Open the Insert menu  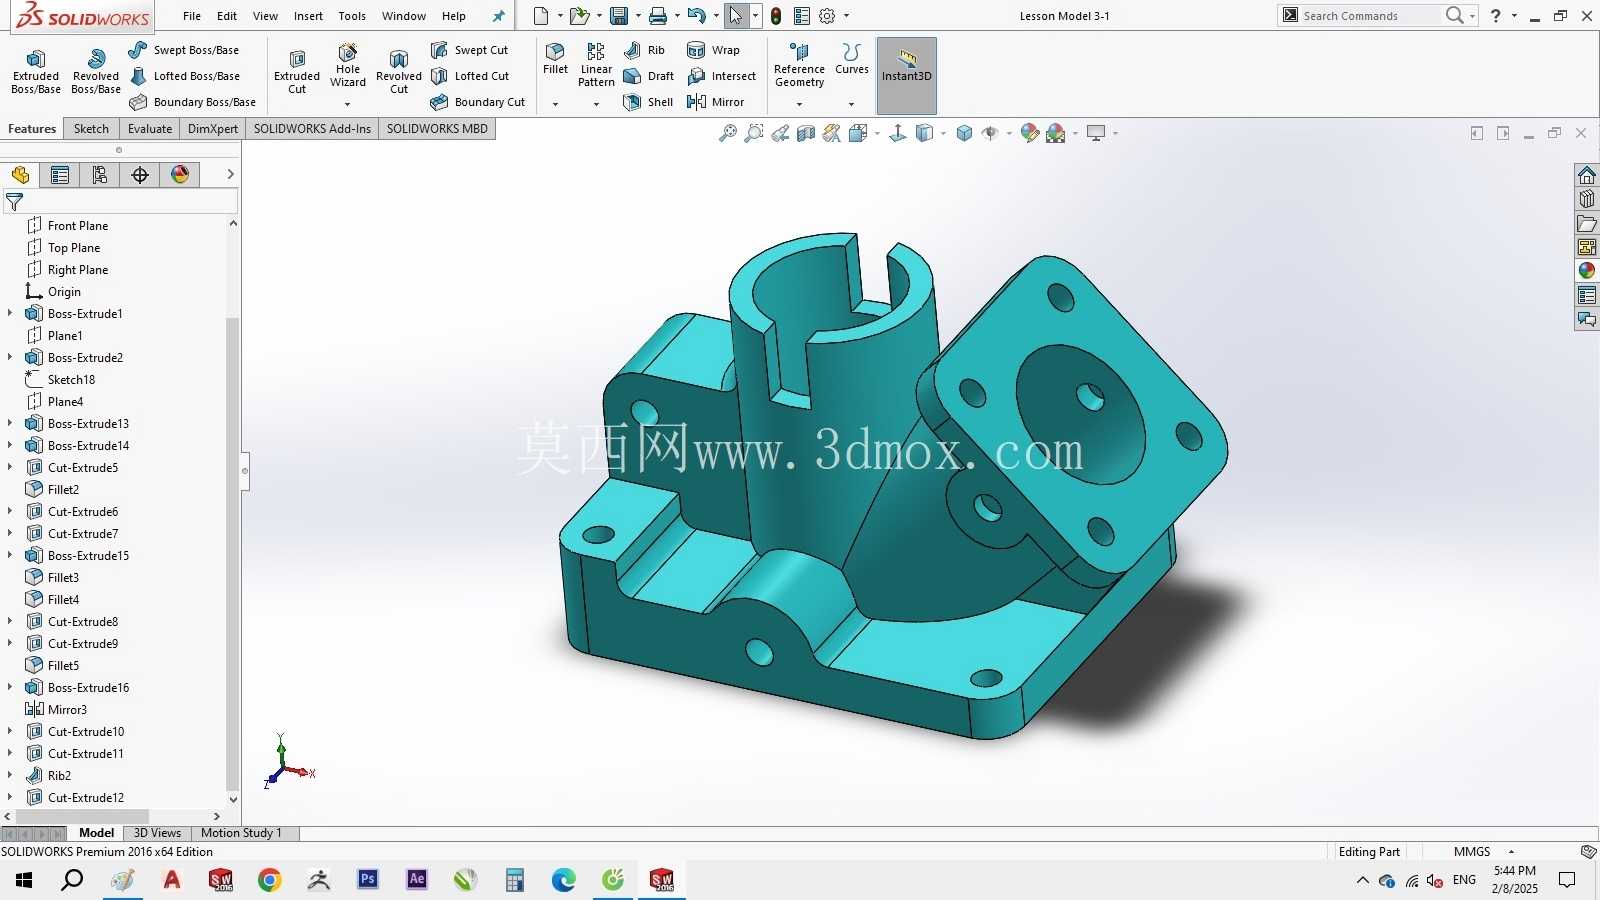point(308,16)
